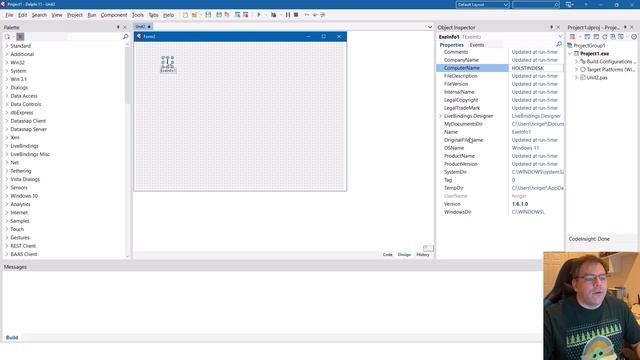Pin the Object Inspector panel
Screen dimensions: 640x360
[x=551, y=27]
